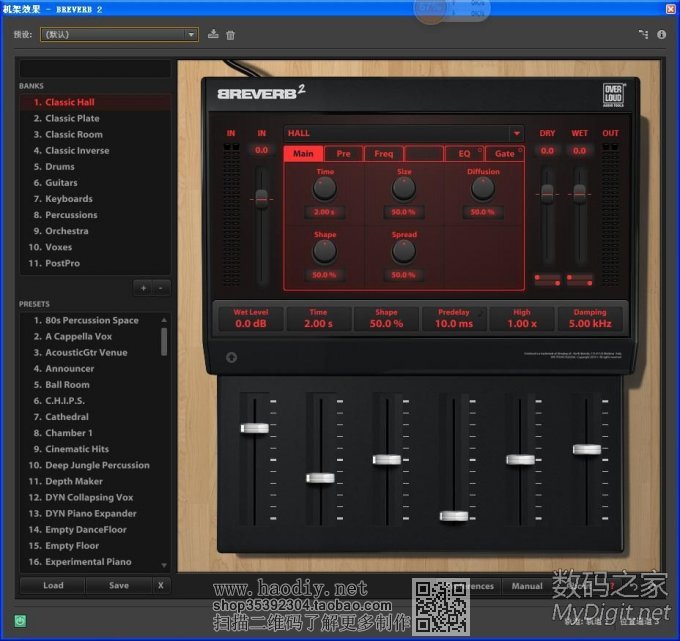The width and height of the screenshot is (680, 641).
Task: Click the info icon at top right
Action: click(662, 34)
